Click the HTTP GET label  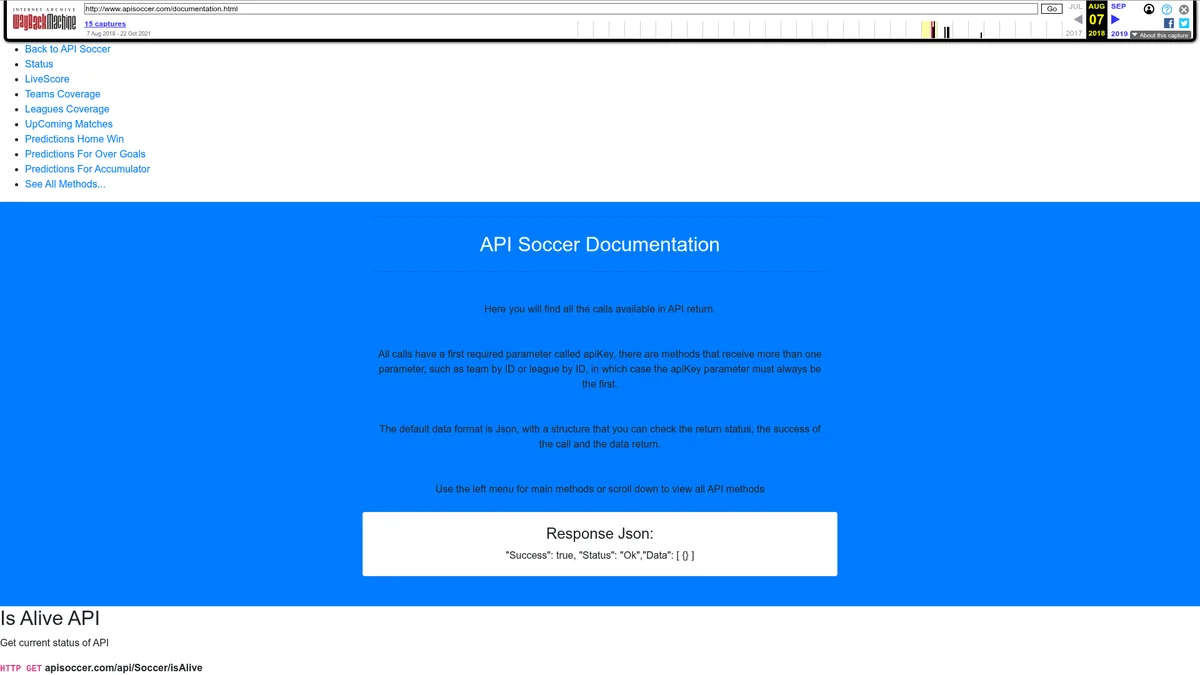[x=21, y=668]
